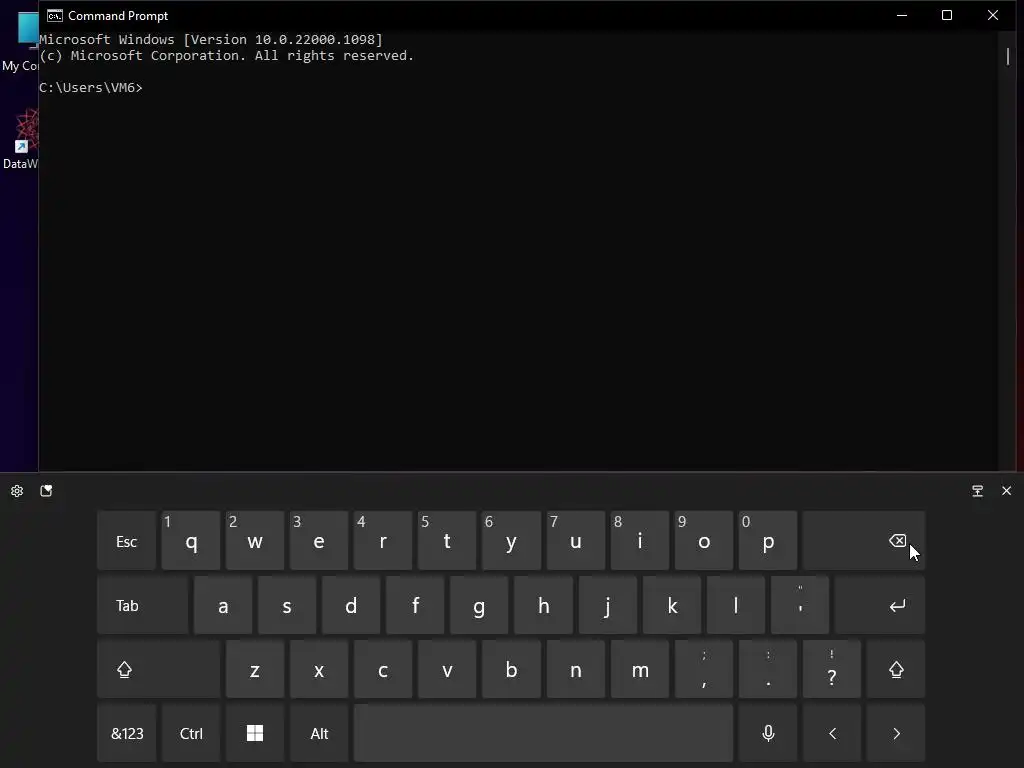Open Command Prompt title bar icon menu
This screenshot has width=1024, height=768.
tap(55, 16)
